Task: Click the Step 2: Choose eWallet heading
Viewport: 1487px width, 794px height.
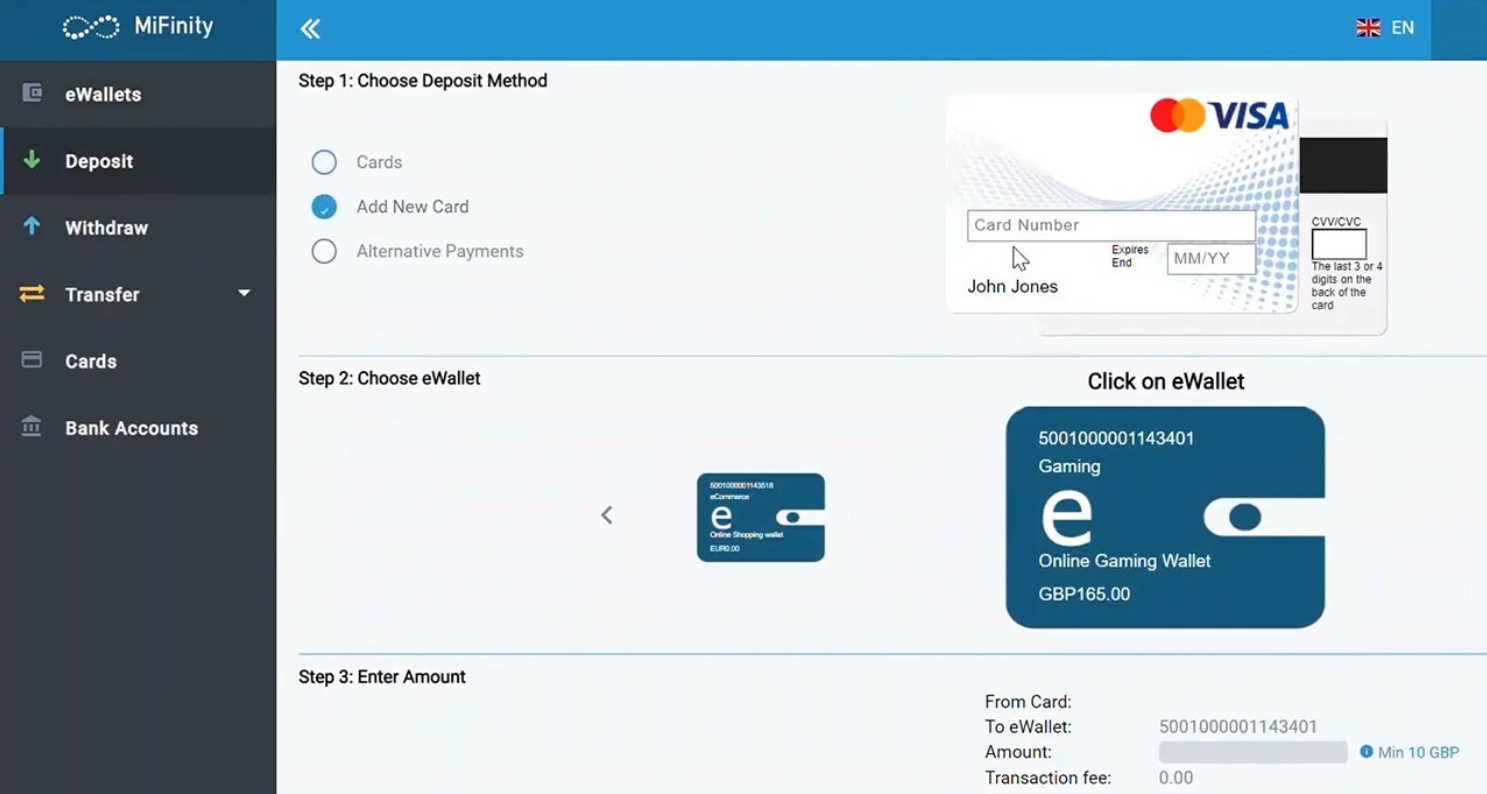Action: coord(389,378)
